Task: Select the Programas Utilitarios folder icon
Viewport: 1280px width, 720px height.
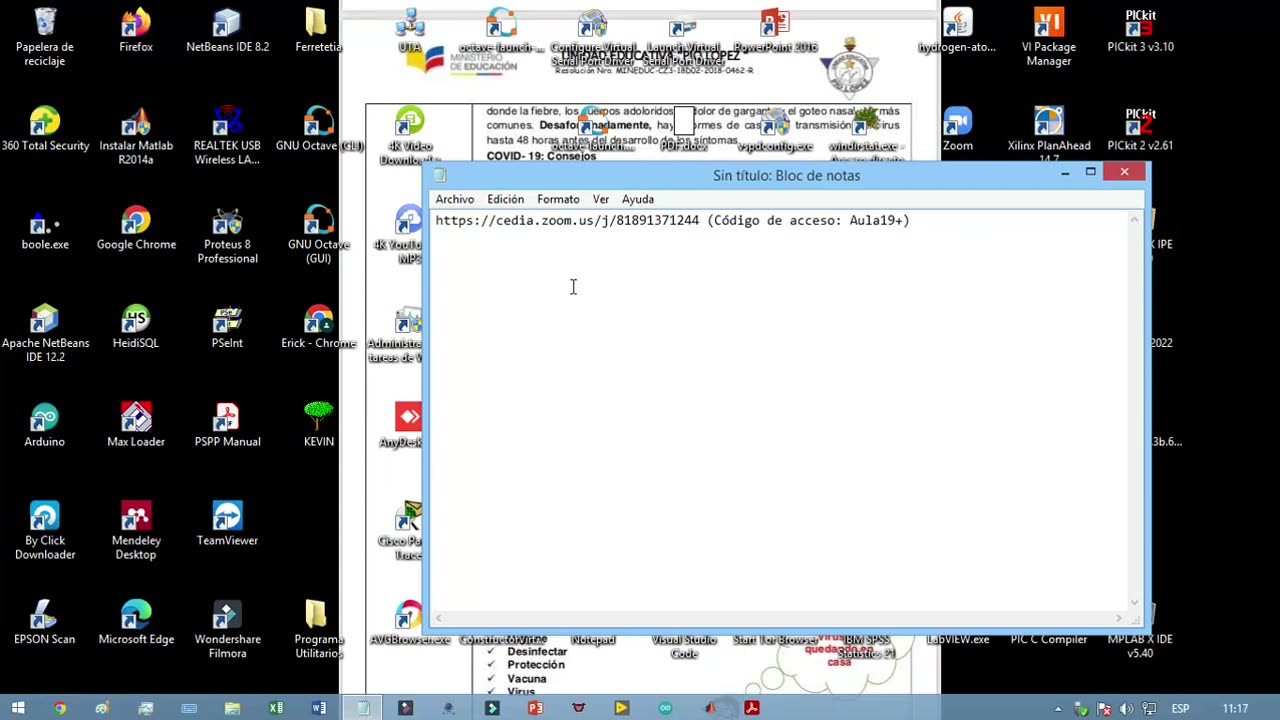Action: pos(319,630)
